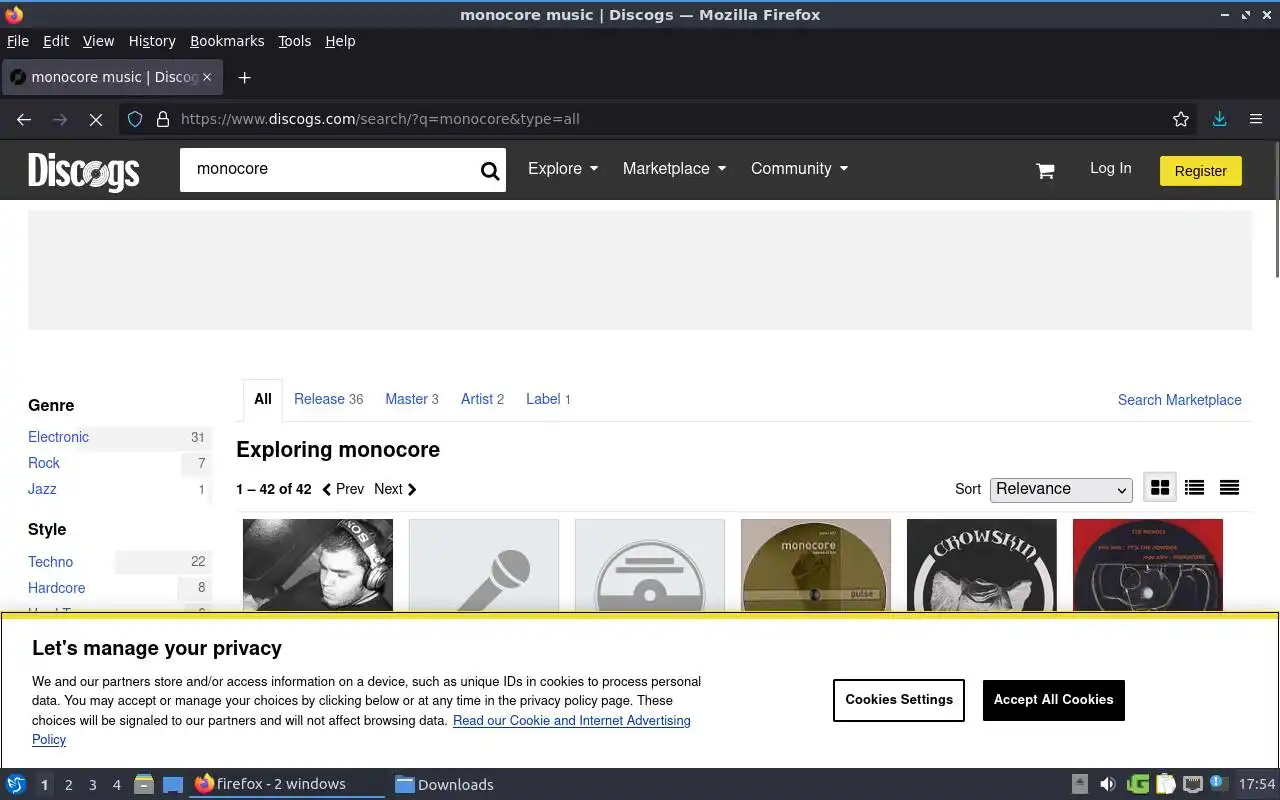Close the monocore music tab
The image size is (1280, 800).
click(x=207, y=77)
